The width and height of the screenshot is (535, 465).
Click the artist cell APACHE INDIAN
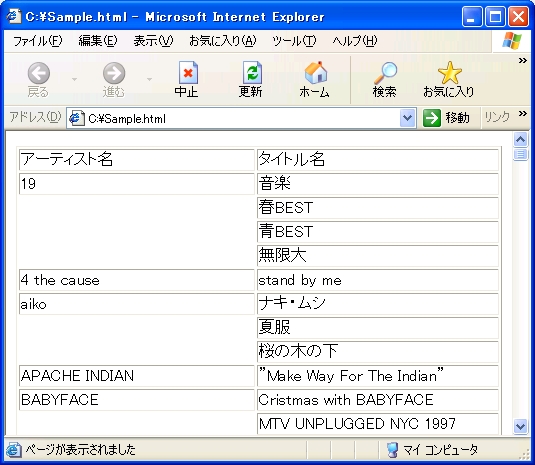(136, 376)
